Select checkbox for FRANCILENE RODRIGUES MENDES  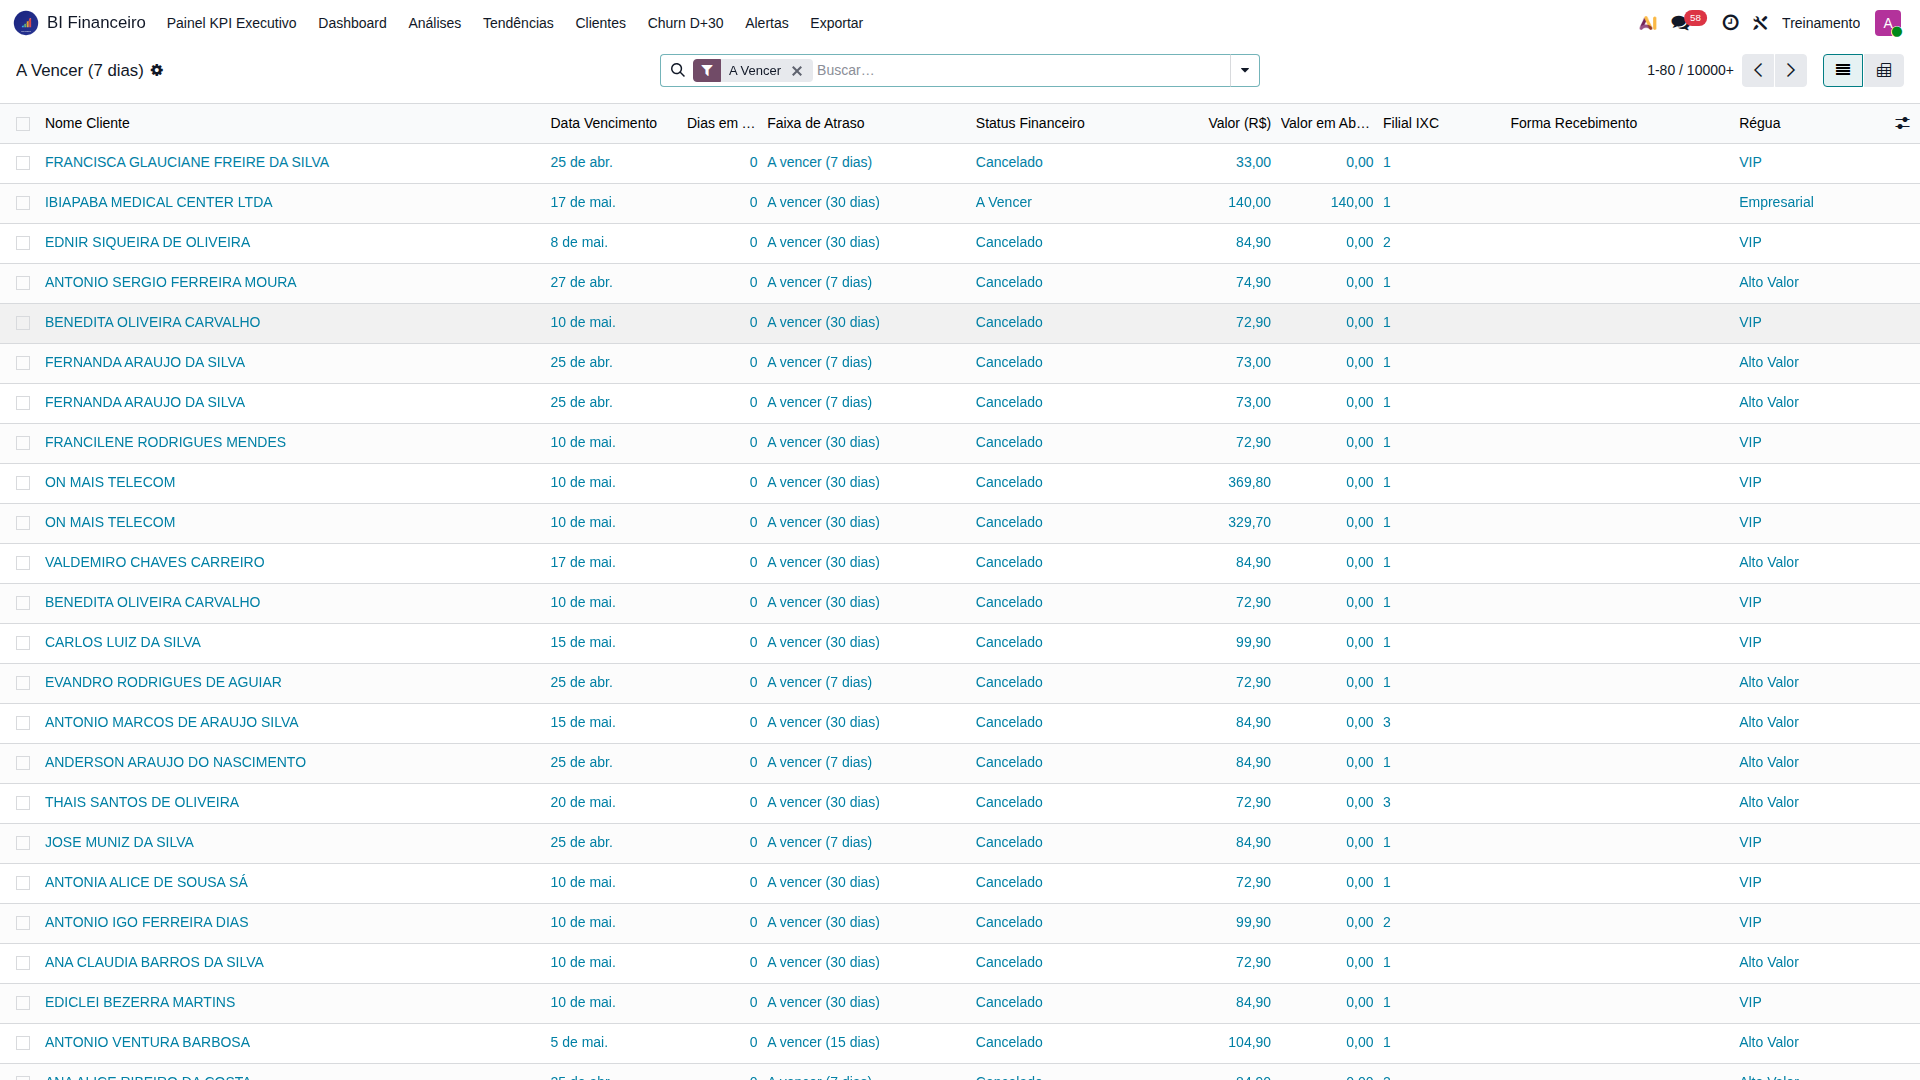tap(23, 443)
